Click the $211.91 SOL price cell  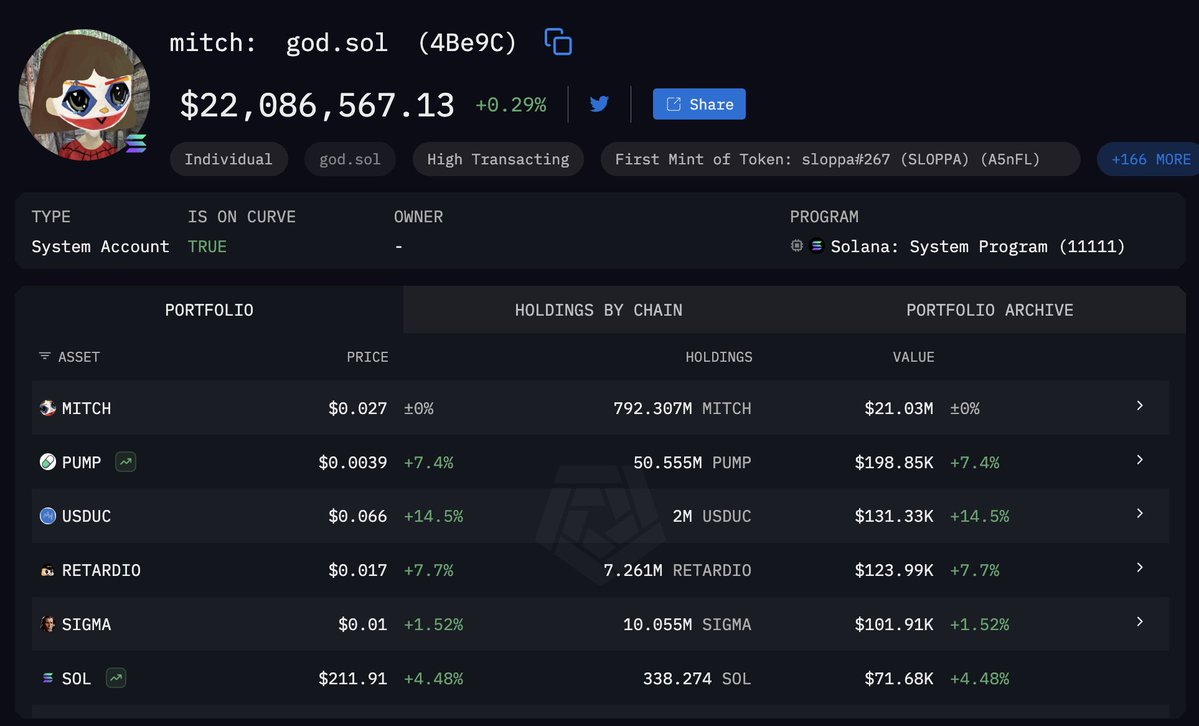pyautogui.click(x=353, y=679)
